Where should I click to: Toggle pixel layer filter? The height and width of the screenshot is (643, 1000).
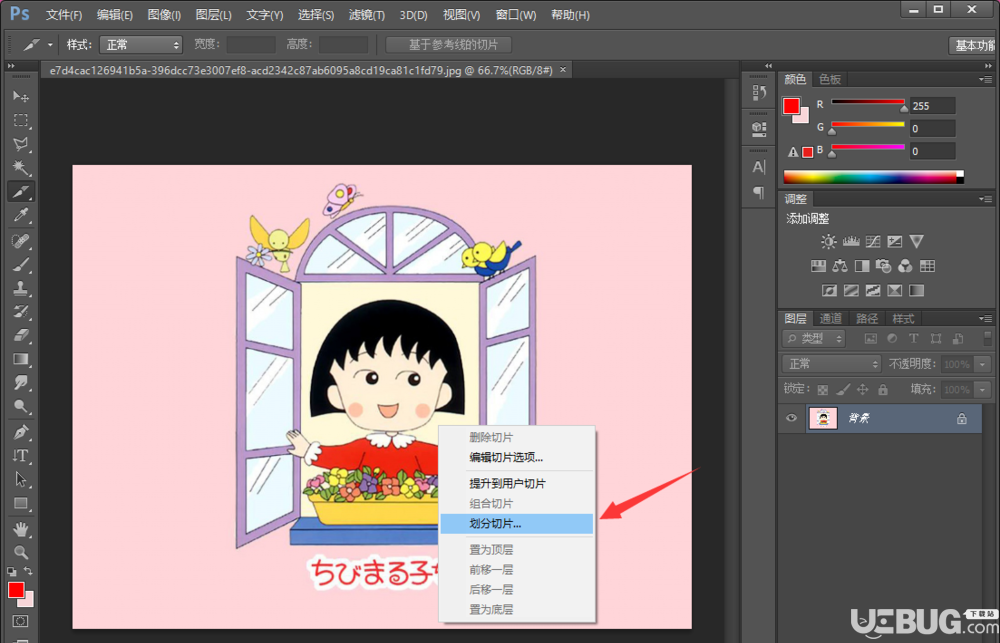871,339
